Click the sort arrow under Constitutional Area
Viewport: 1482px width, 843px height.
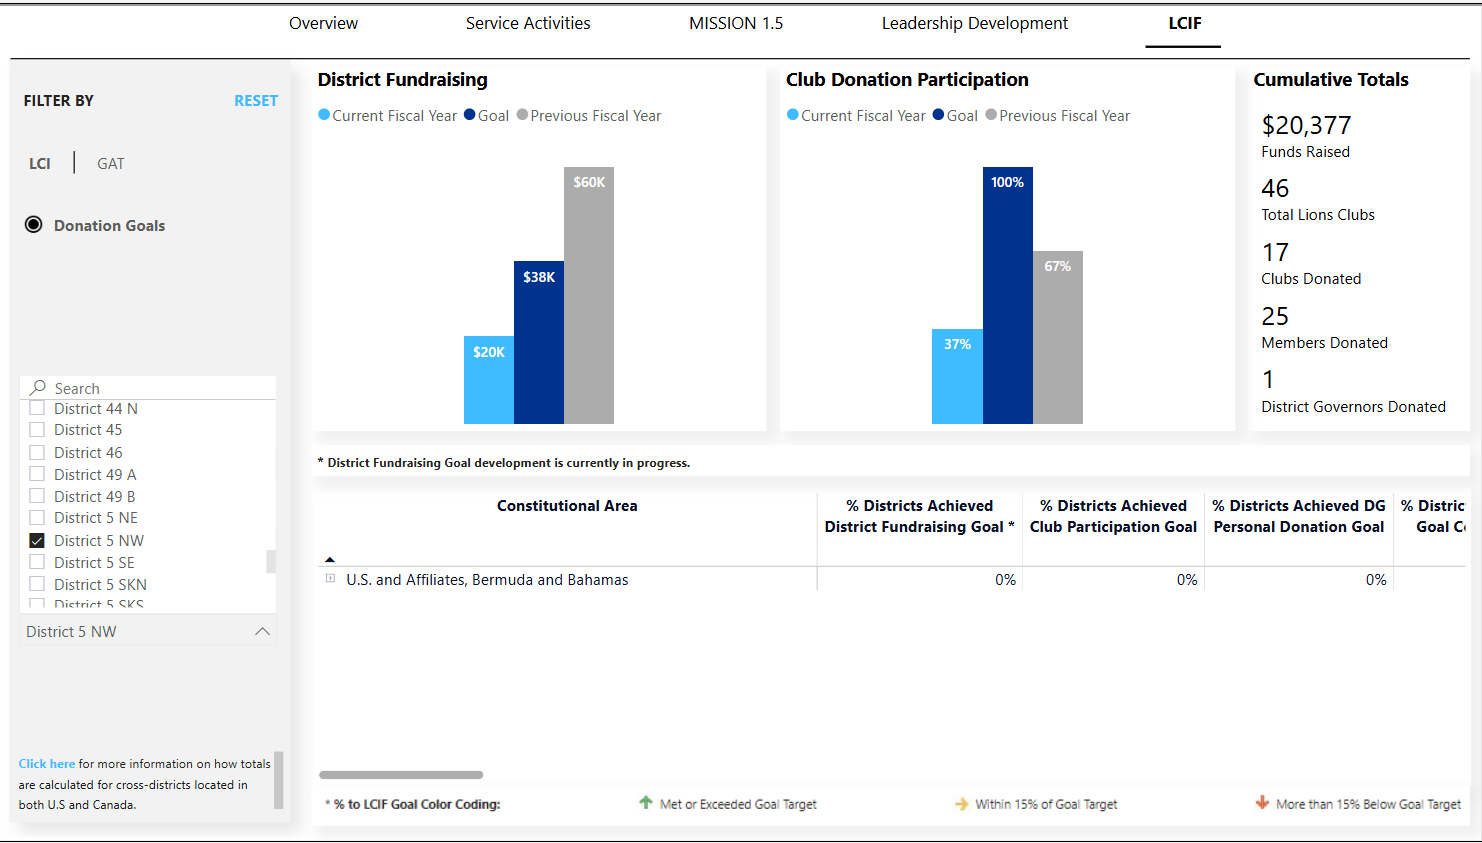pos(330,560)
